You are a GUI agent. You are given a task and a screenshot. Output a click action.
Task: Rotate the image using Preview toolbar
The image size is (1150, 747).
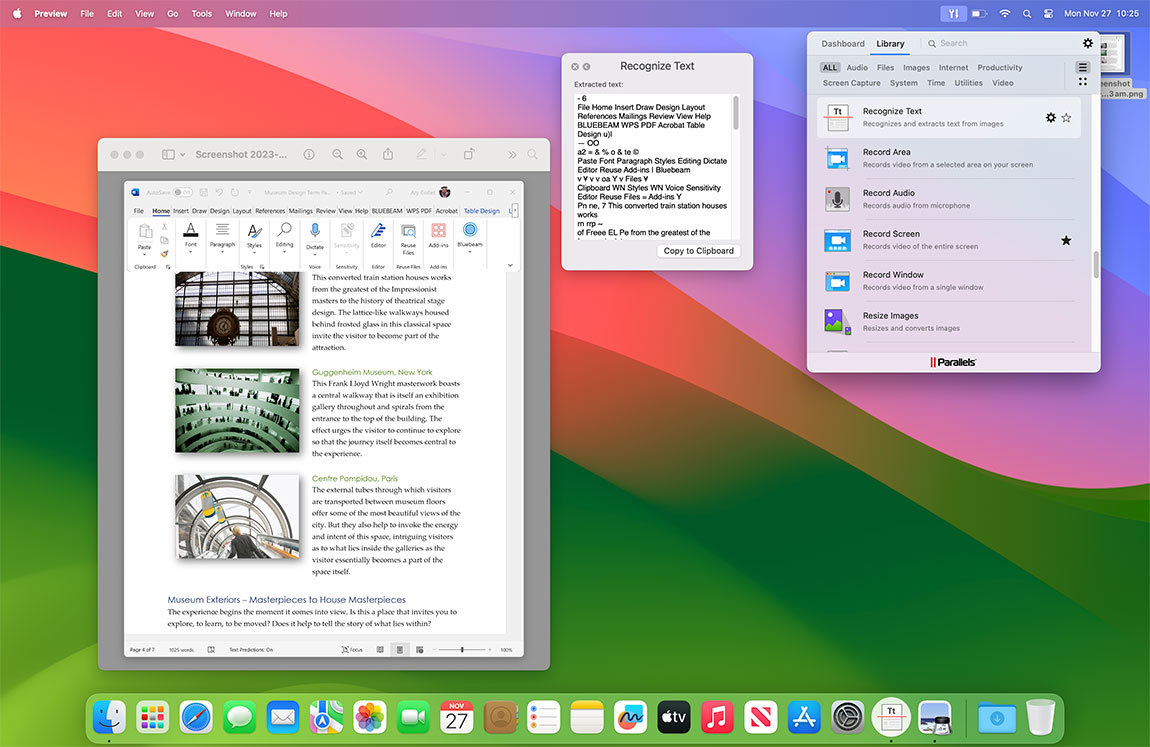point(470,155)
